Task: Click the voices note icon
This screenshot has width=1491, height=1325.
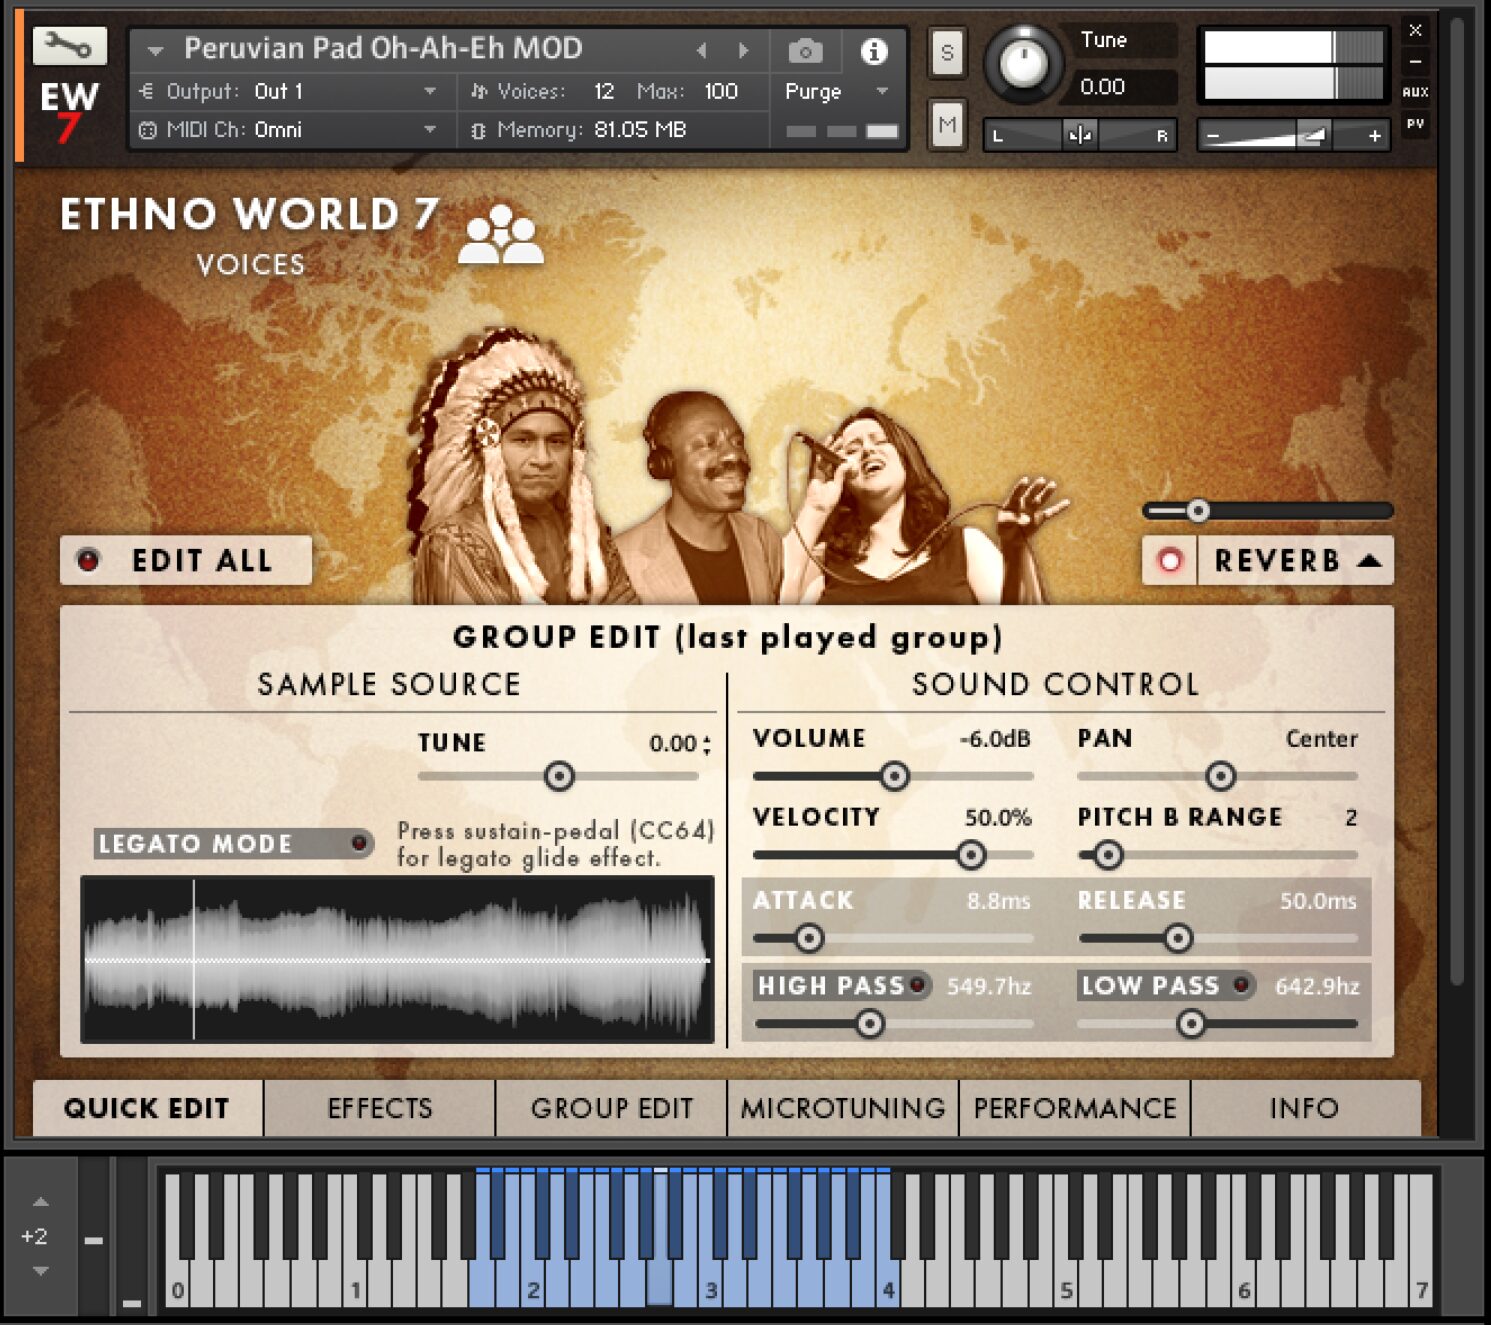Action: [478, 91]
